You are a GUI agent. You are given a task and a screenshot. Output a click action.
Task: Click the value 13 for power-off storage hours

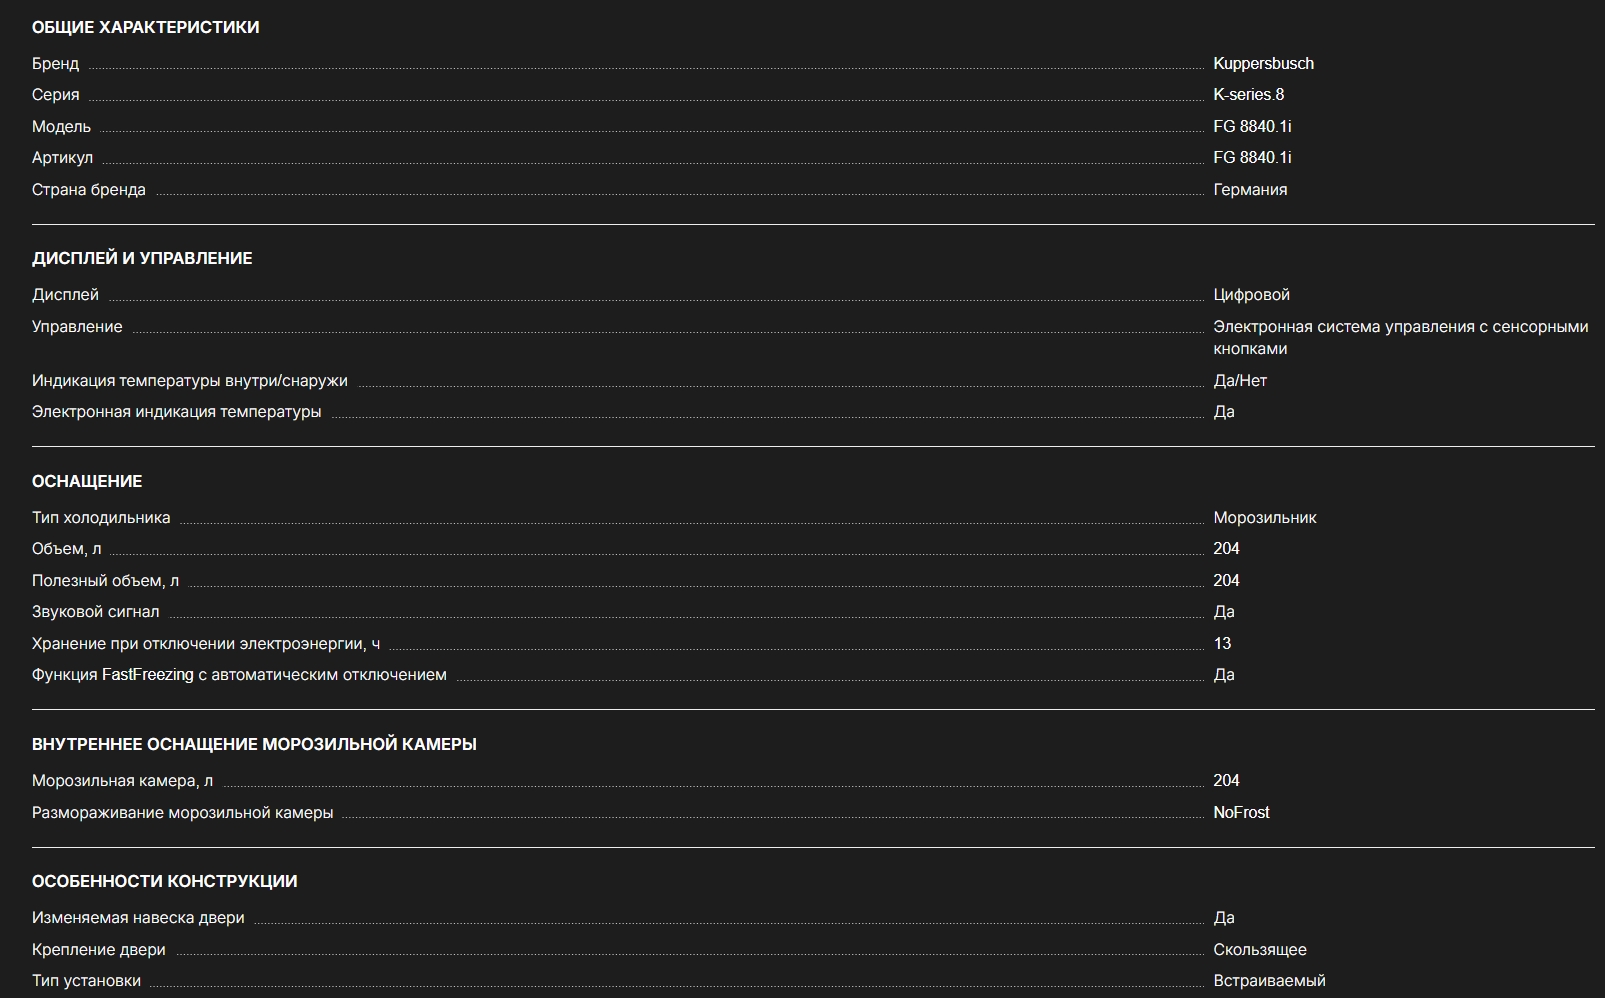pos(1222,643)
